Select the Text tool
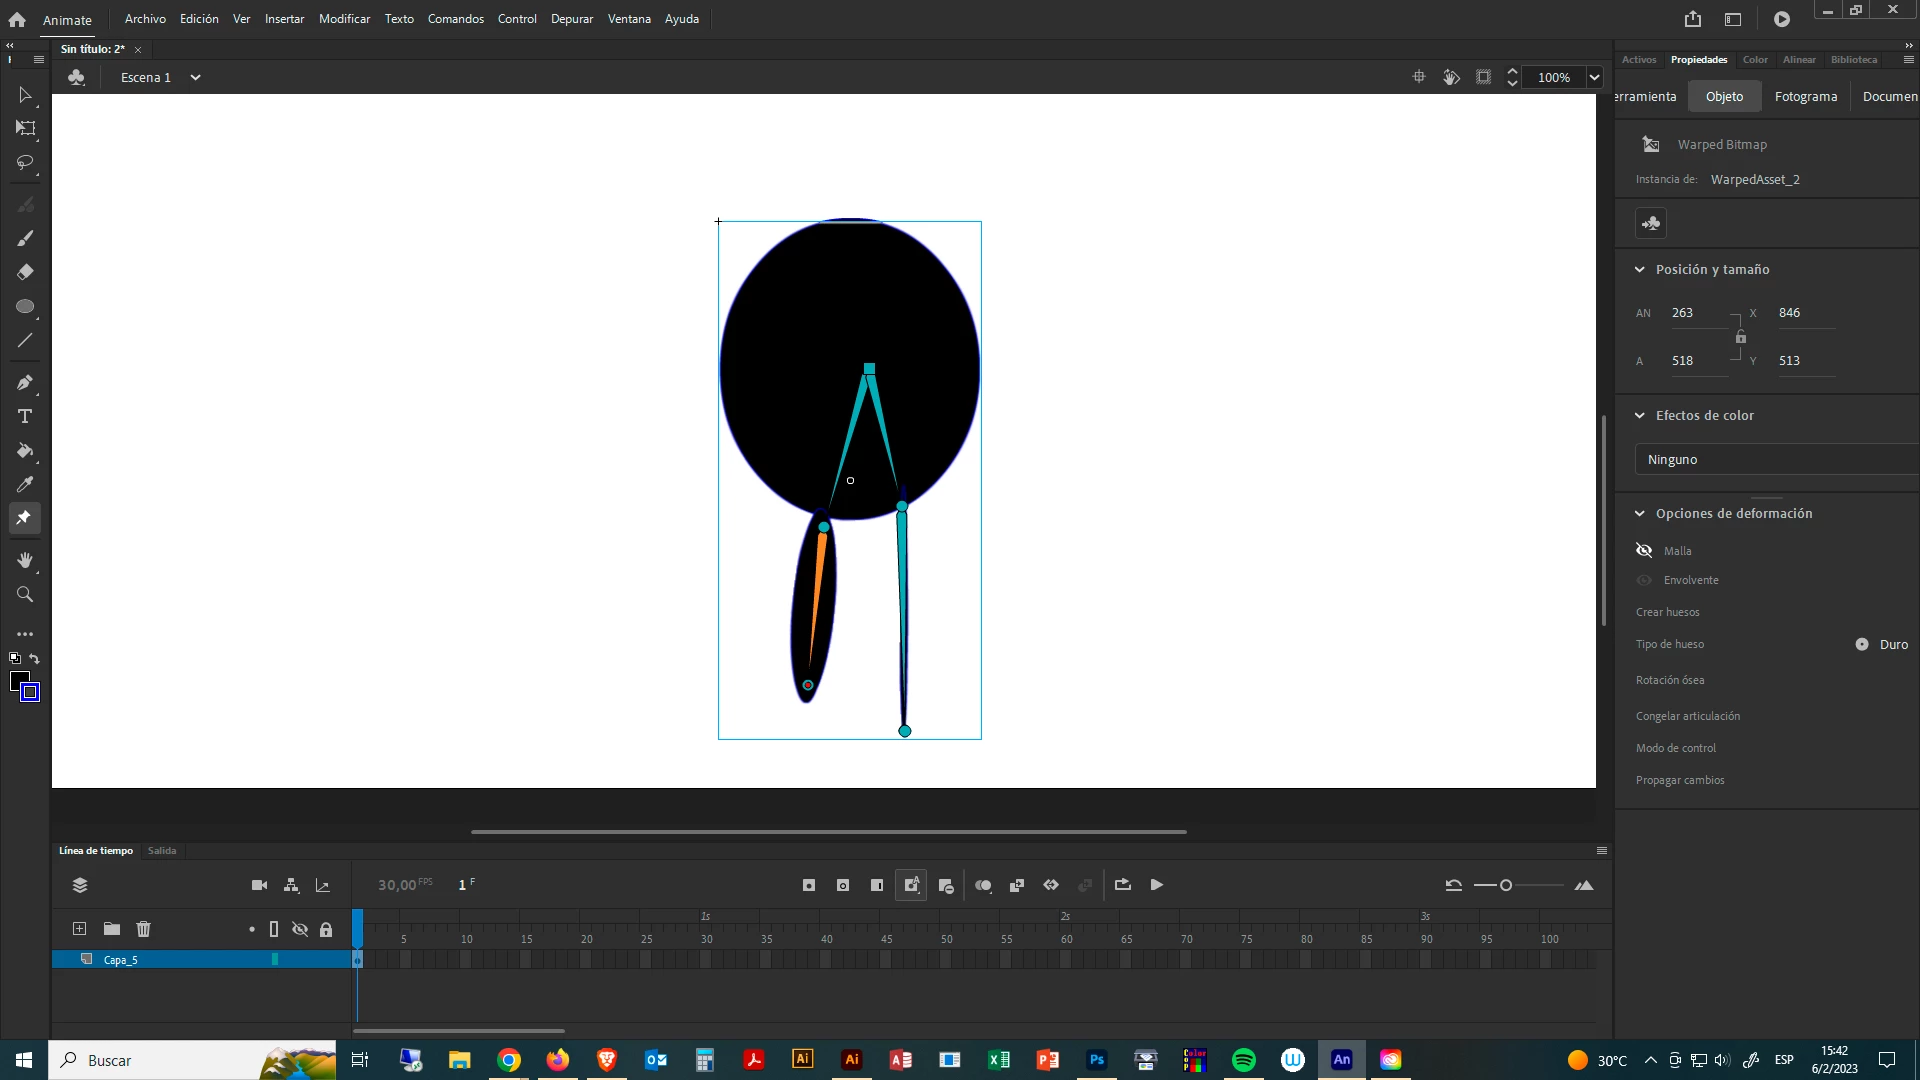This screenshot has width=1920, height=1080. pos(25,416)
